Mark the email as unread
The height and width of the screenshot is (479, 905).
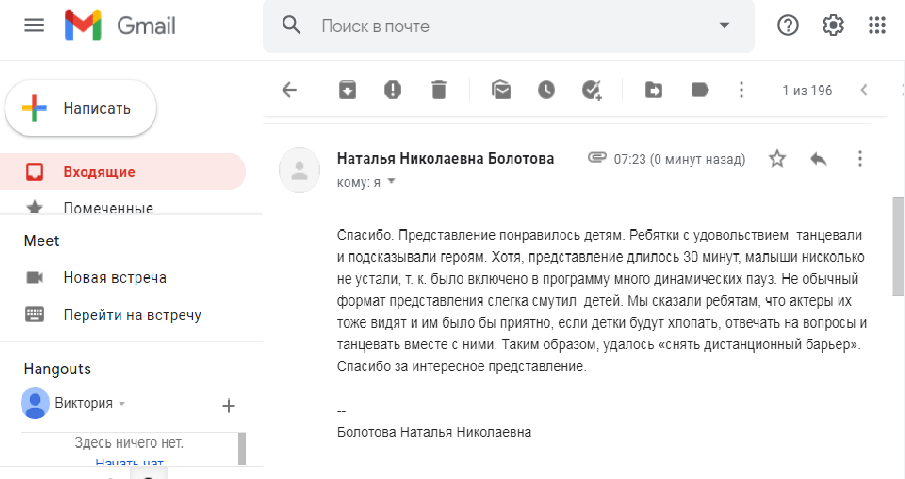(501, 90)
